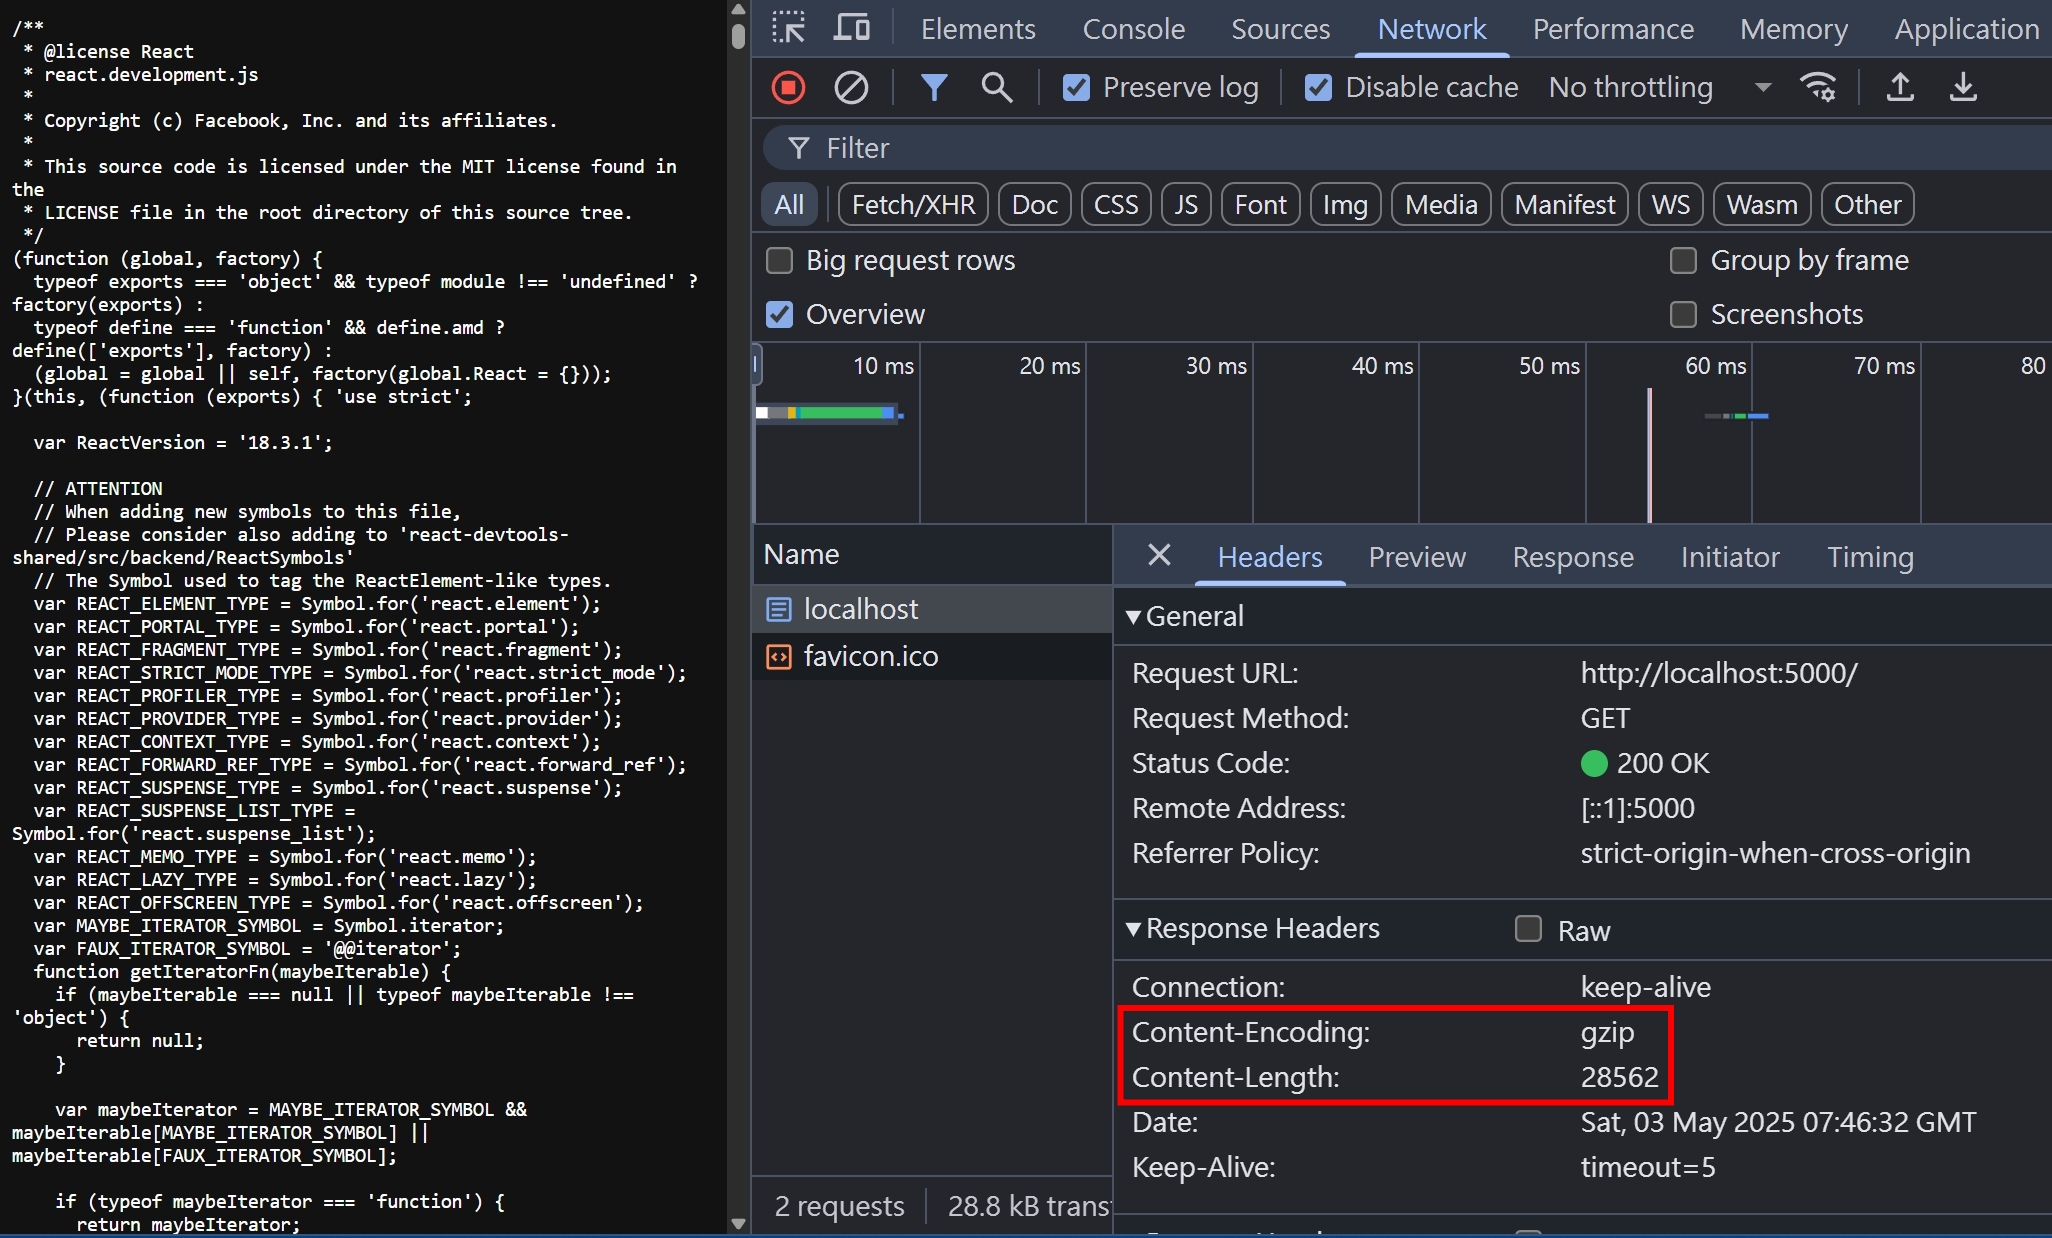Filter by JS requests

(1186, 205)
